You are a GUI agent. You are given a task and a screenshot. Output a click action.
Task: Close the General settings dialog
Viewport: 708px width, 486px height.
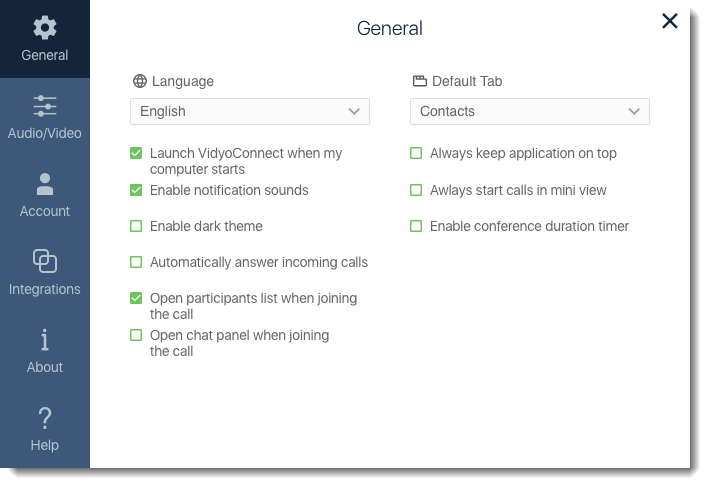[x=670, y=21]
